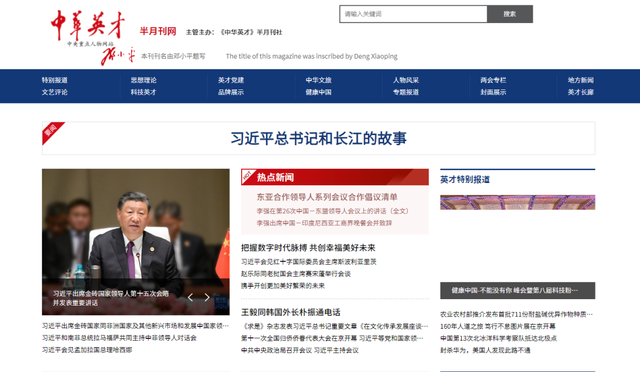Open headline 习近平总书记和长江的故事
The image size is (640, 372).
tap(319, 138)
